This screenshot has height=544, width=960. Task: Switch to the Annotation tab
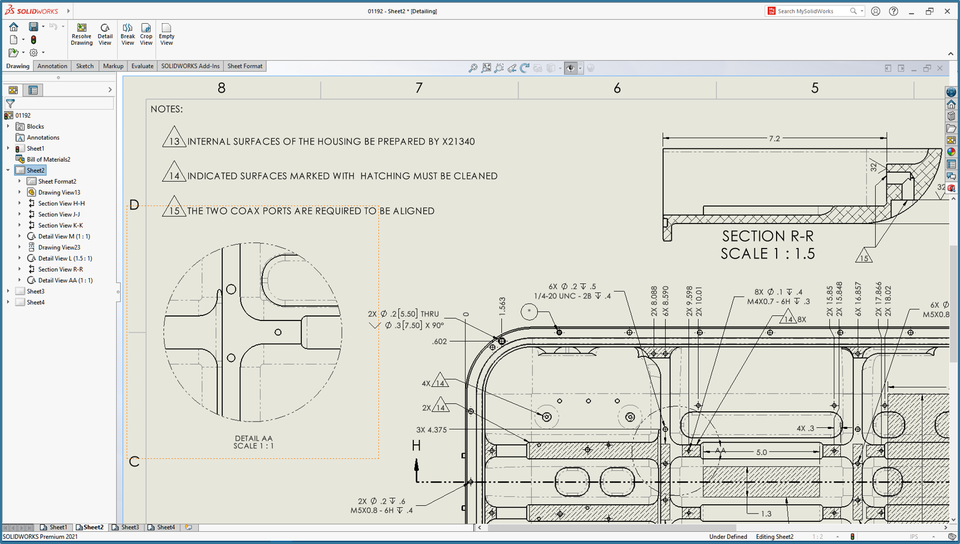pos(52,66)
